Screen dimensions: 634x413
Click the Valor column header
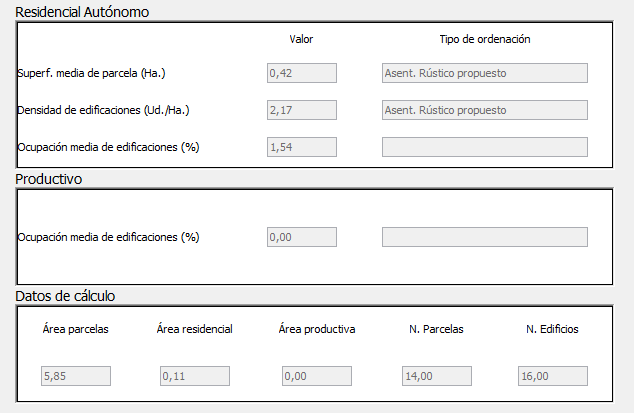(x=301, y=39)
